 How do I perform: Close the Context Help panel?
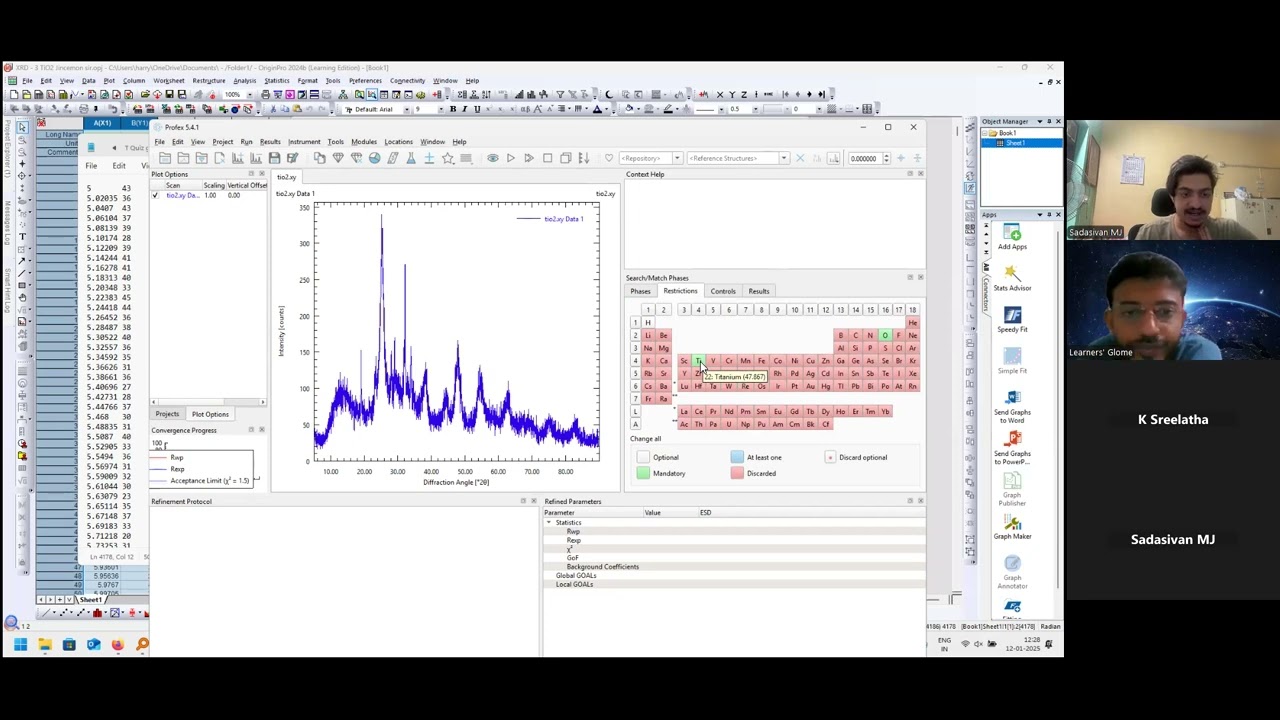coord(920,174)
